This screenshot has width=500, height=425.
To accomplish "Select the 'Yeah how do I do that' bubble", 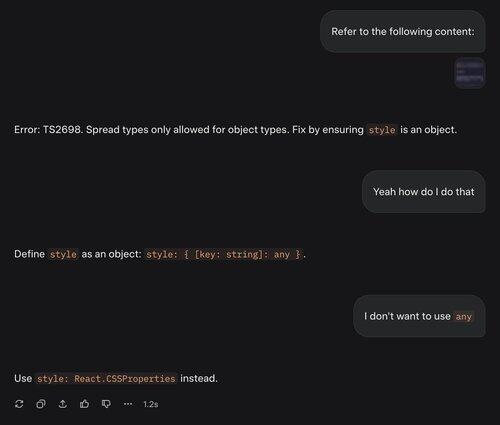I will tap(424, 192).
